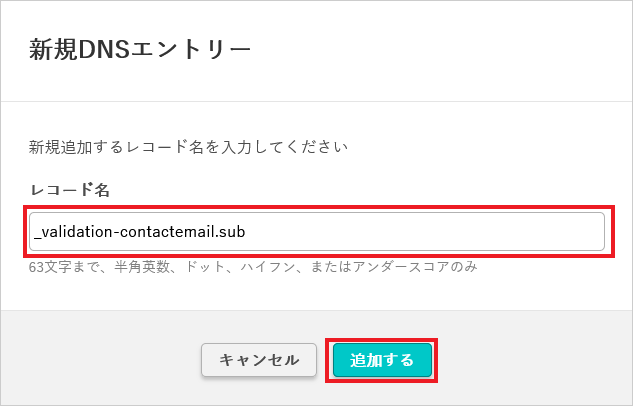This screenshot has height=406, width=633.
Task: Click the レコード名 text input field
Action: click(x=316, y=232)
